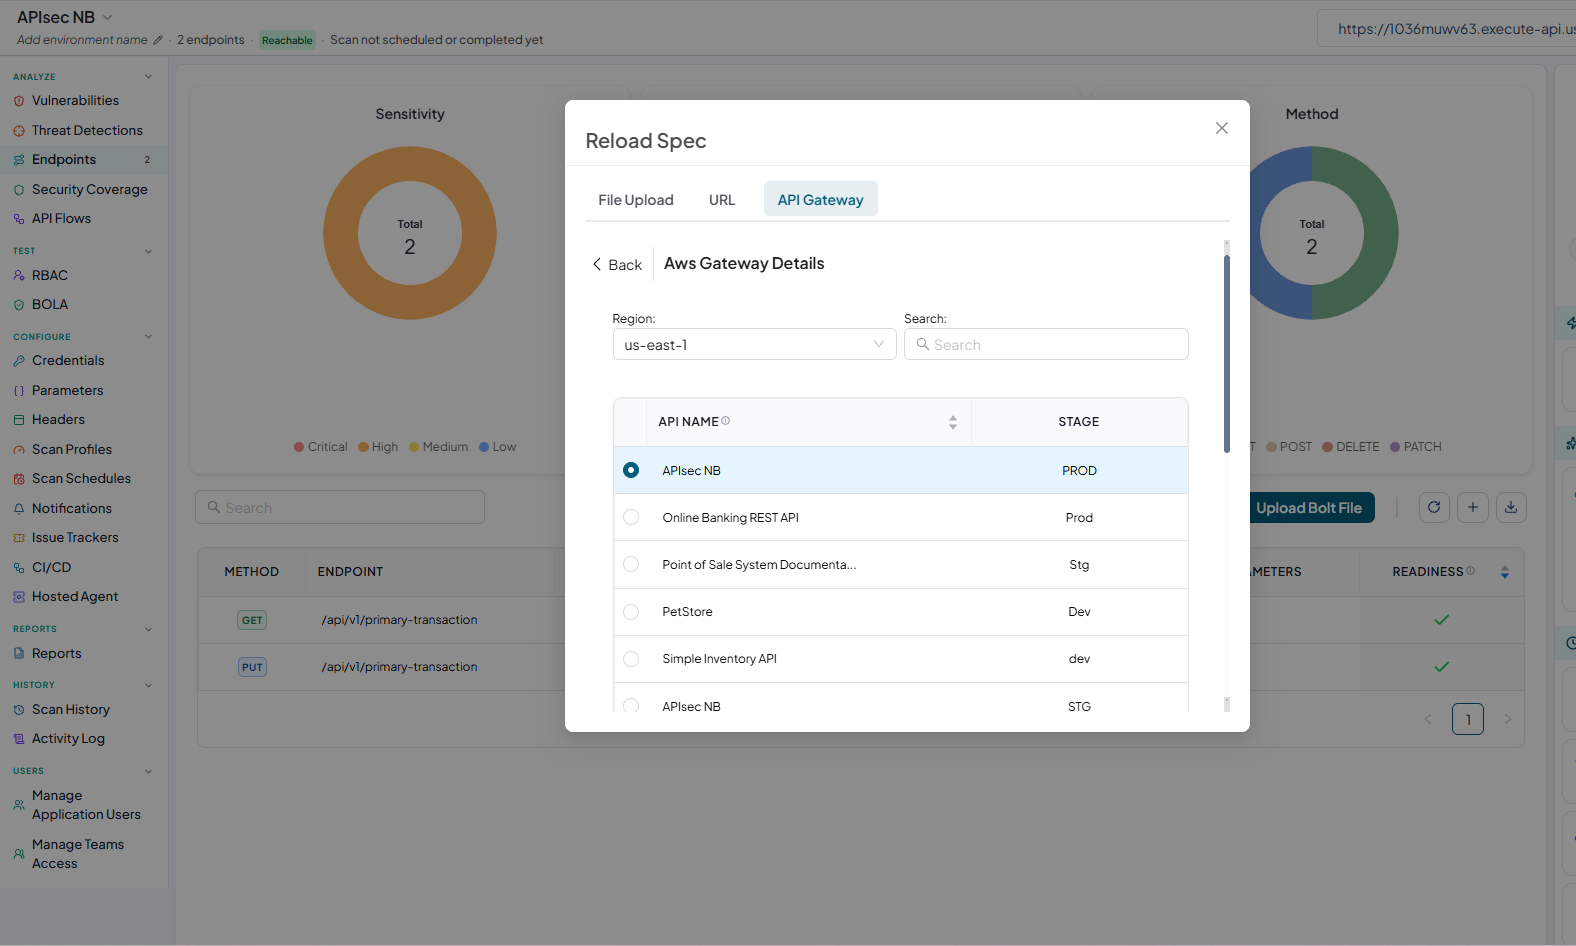Click the Upload Bolt File button
Image resolution: width=1576 pixels, height=946 pixels.
pos(1309,508)
